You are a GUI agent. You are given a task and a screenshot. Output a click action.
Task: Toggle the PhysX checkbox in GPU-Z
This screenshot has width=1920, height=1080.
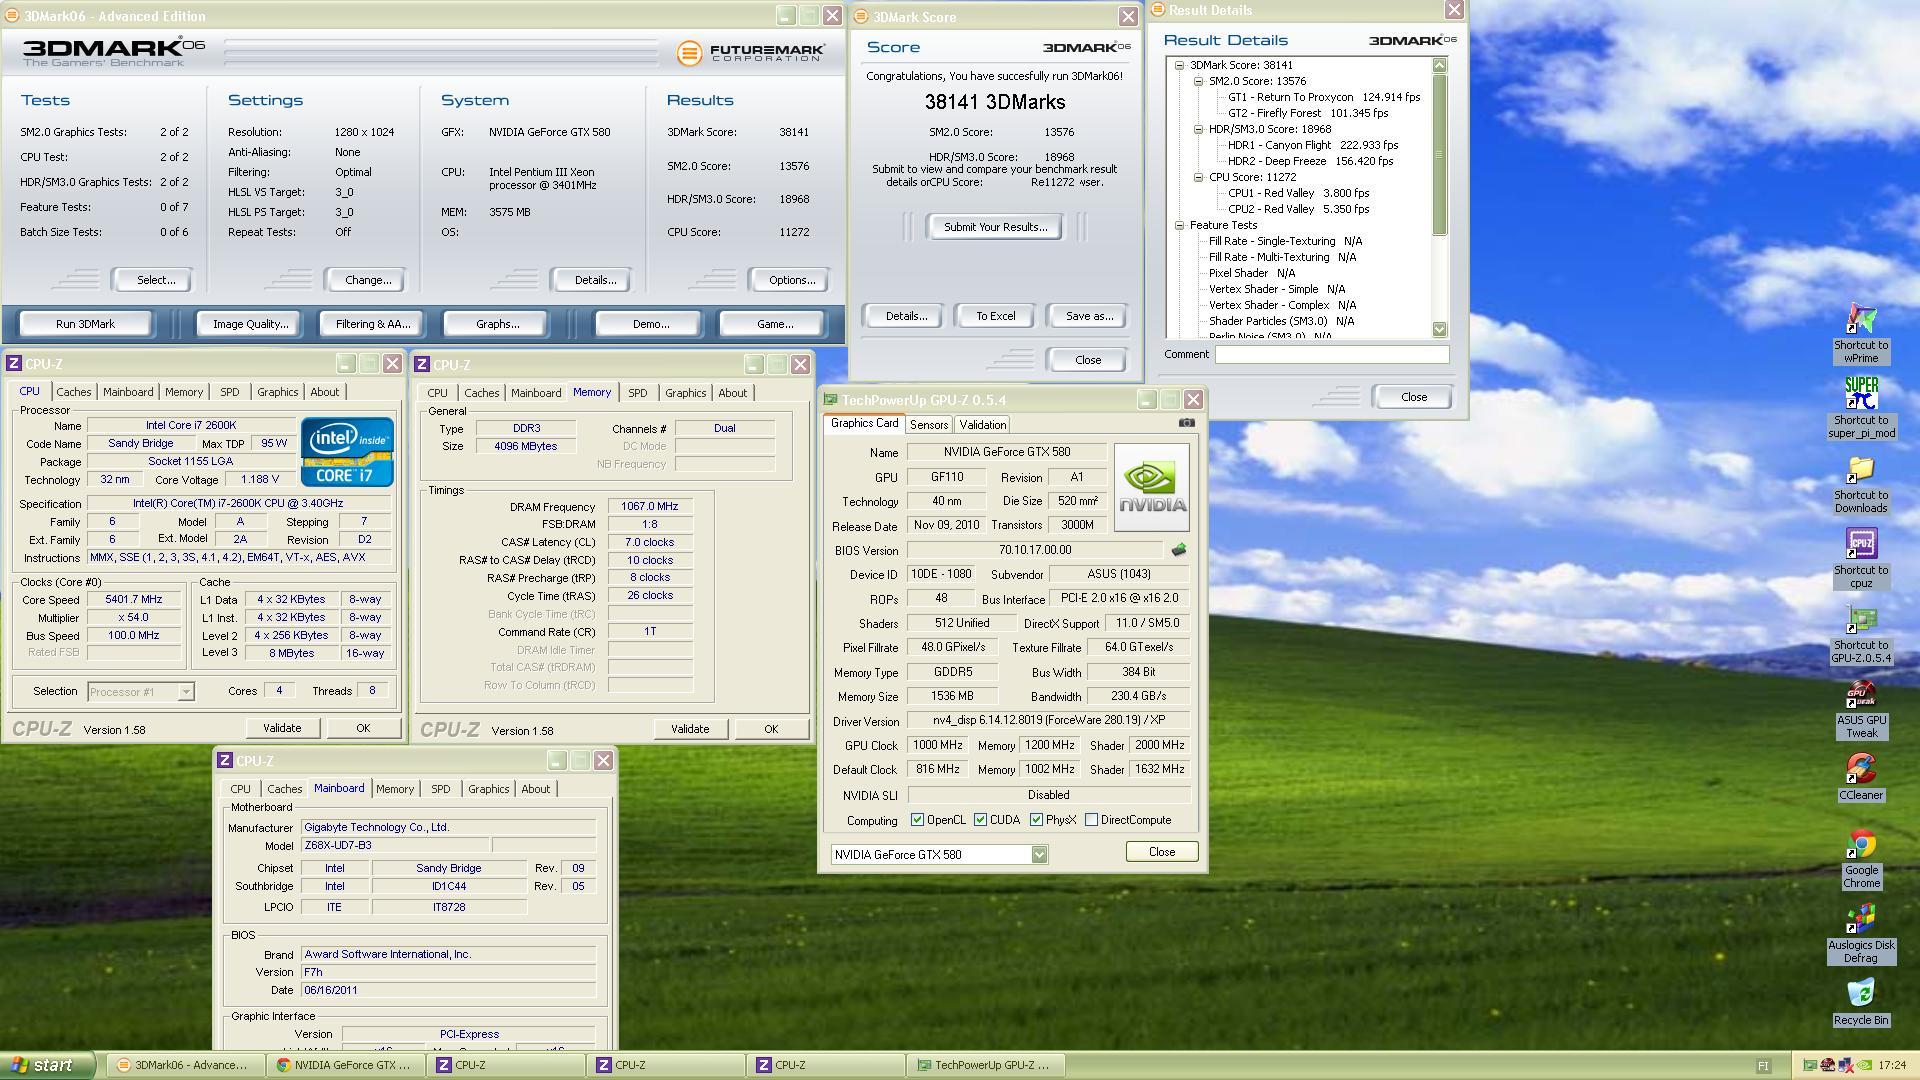point(1036,820)
